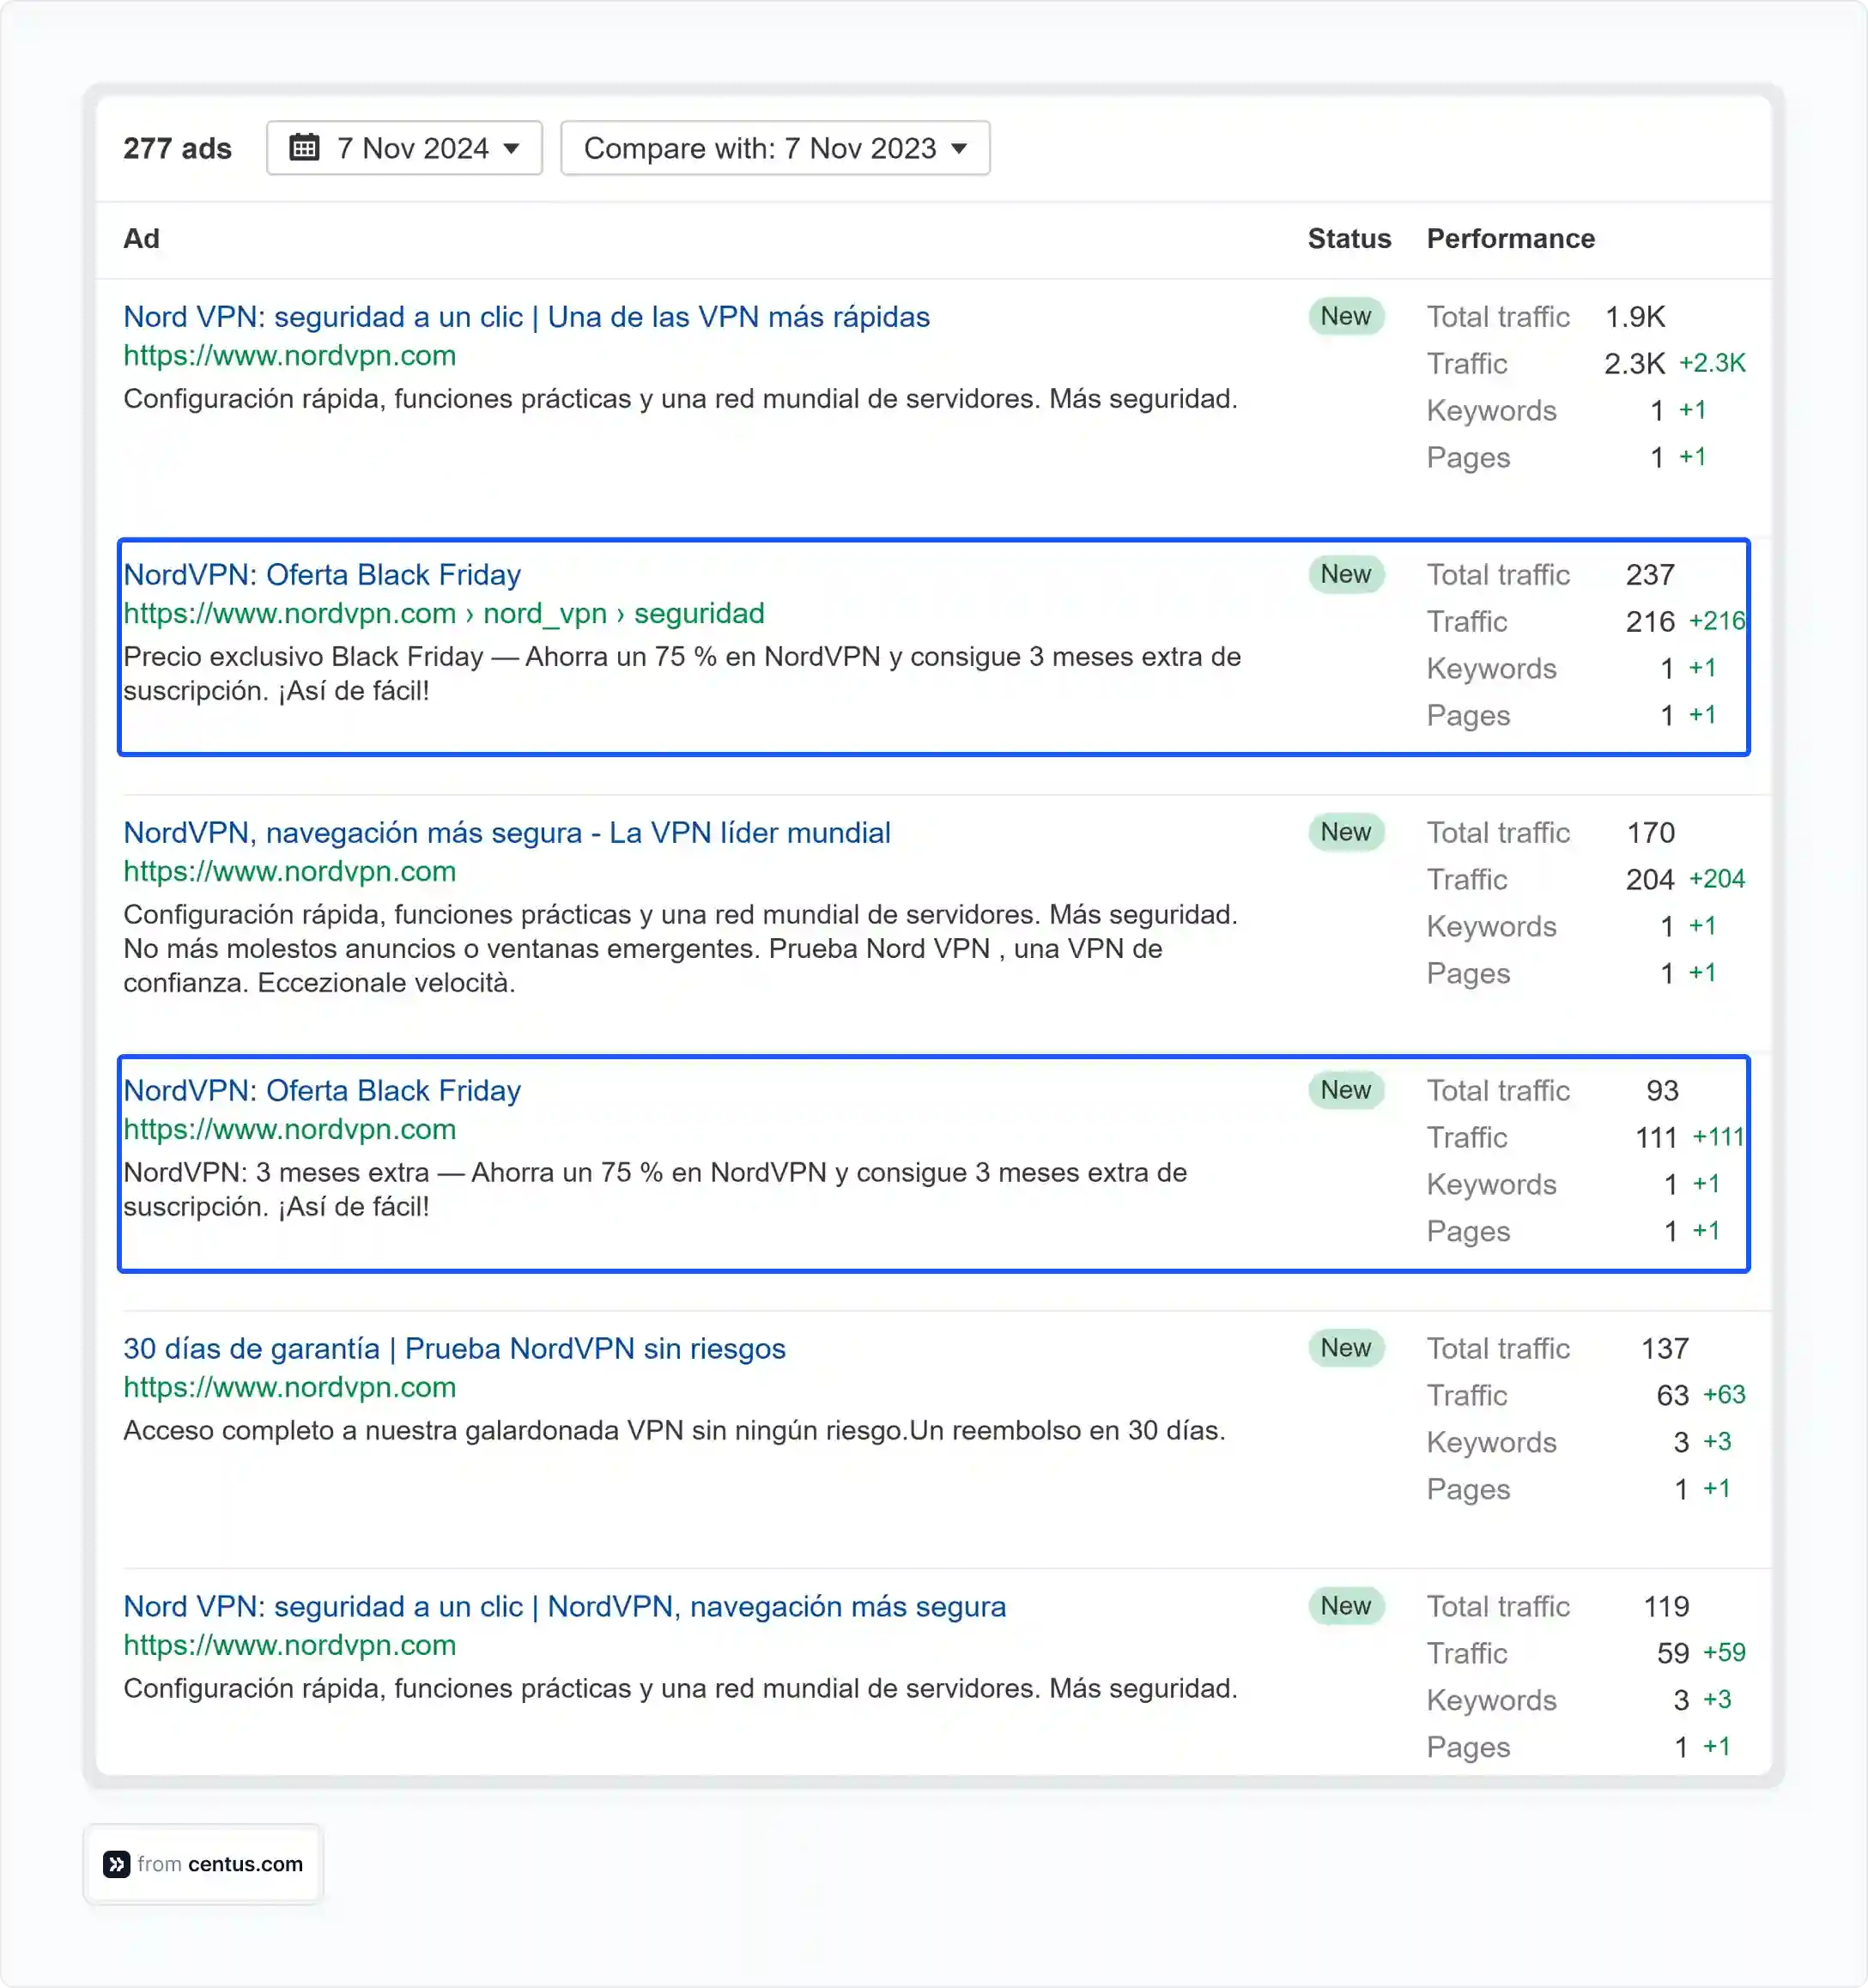Screen dimensions: 1868x1988
Task: Click the Ad column header
Action: 141,239
